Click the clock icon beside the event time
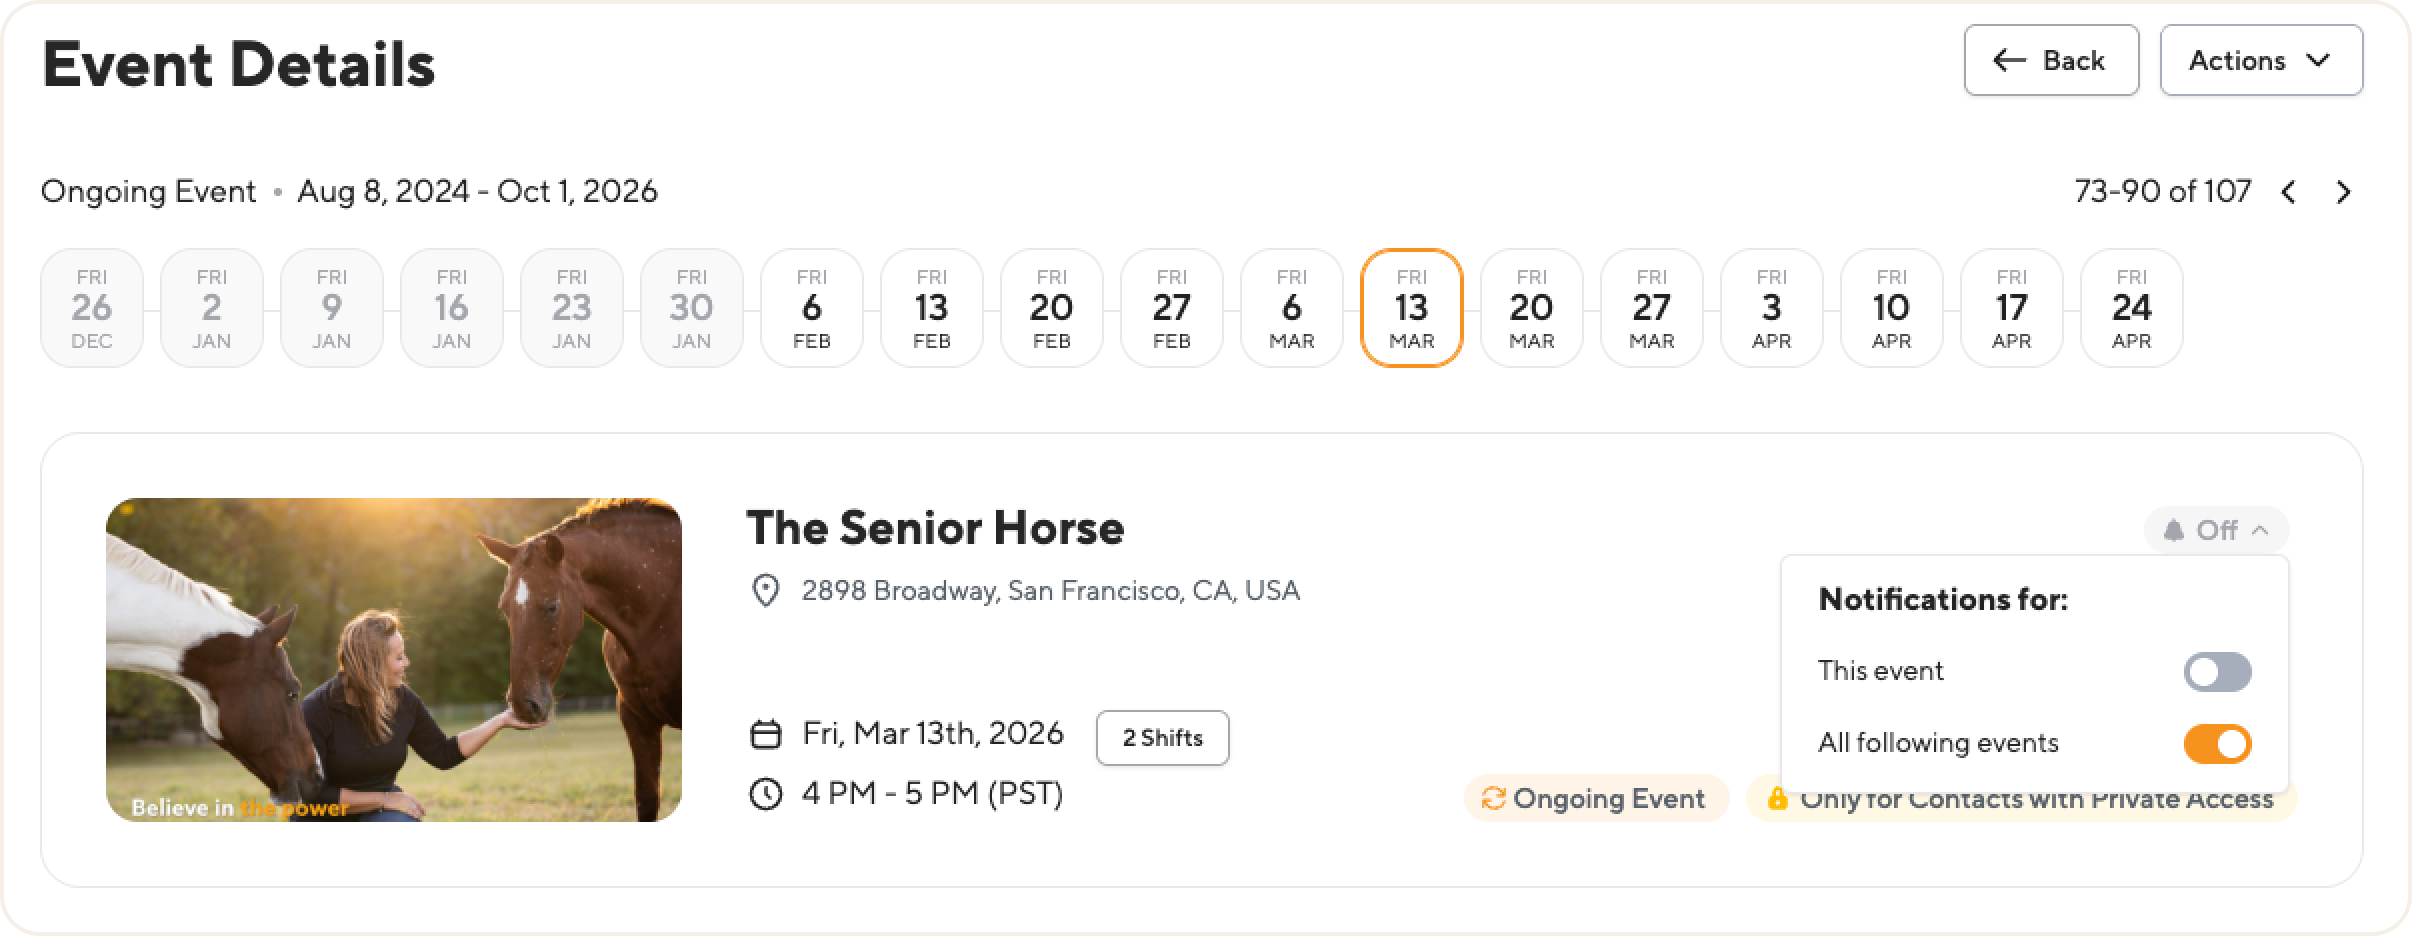The width and height of the screenshot is (2412, 936). (x=765, y=795)
